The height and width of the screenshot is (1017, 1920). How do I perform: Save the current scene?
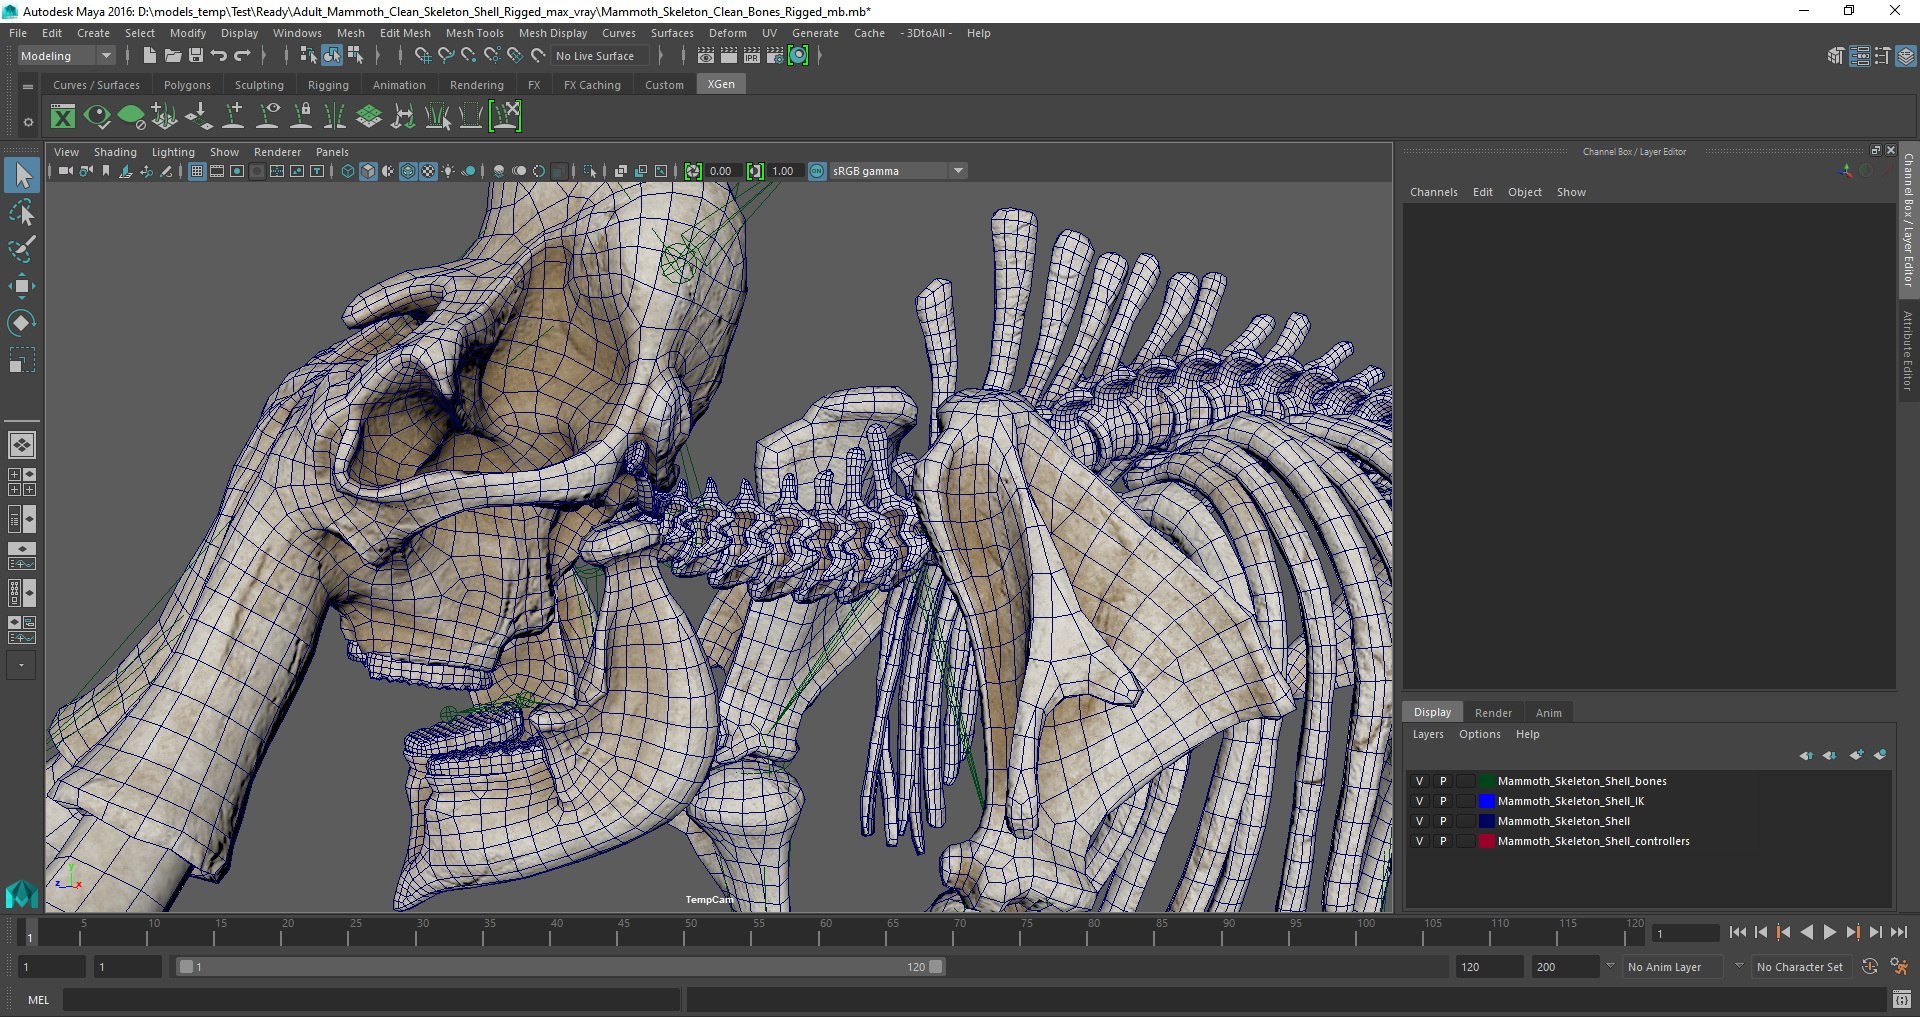pyautogui.click(x=195, y=56)
